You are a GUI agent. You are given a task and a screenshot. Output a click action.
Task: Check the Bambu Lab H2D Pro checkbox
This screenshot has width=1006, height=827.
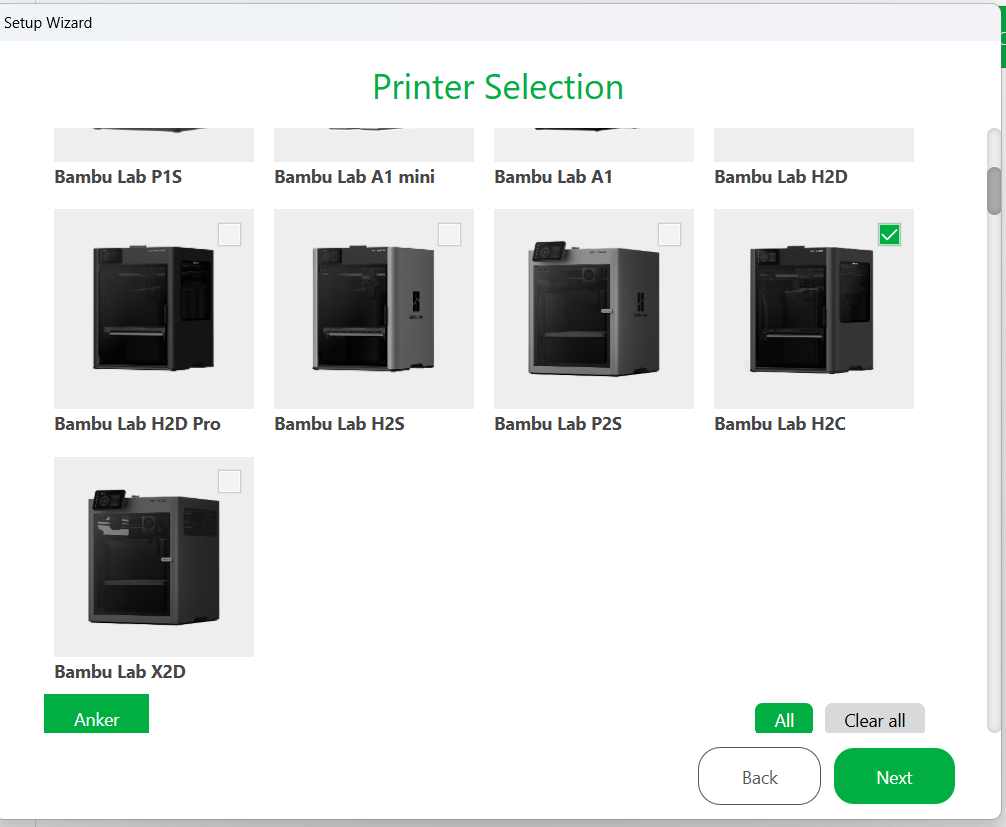coord(229,234)
